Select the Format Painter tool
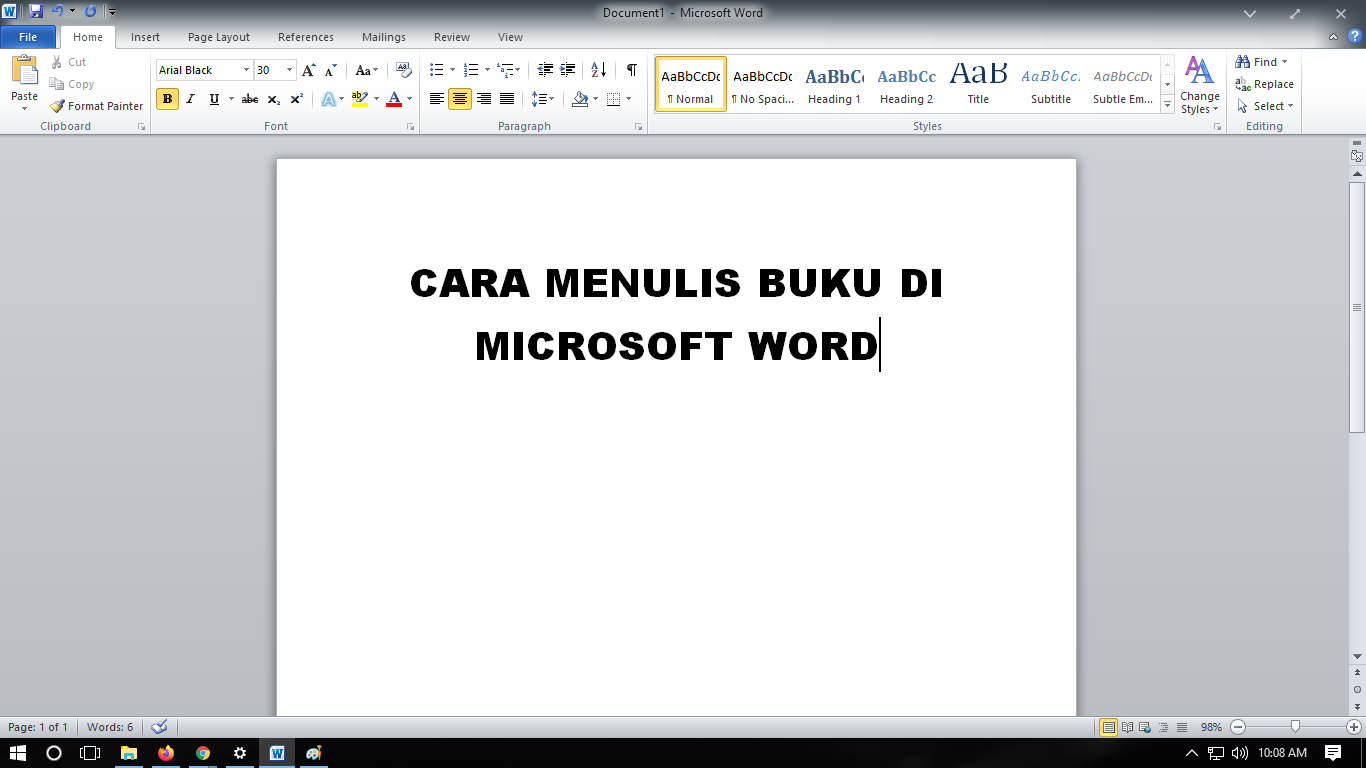This screenshot has width=1366, height=768. pos(96,106)
